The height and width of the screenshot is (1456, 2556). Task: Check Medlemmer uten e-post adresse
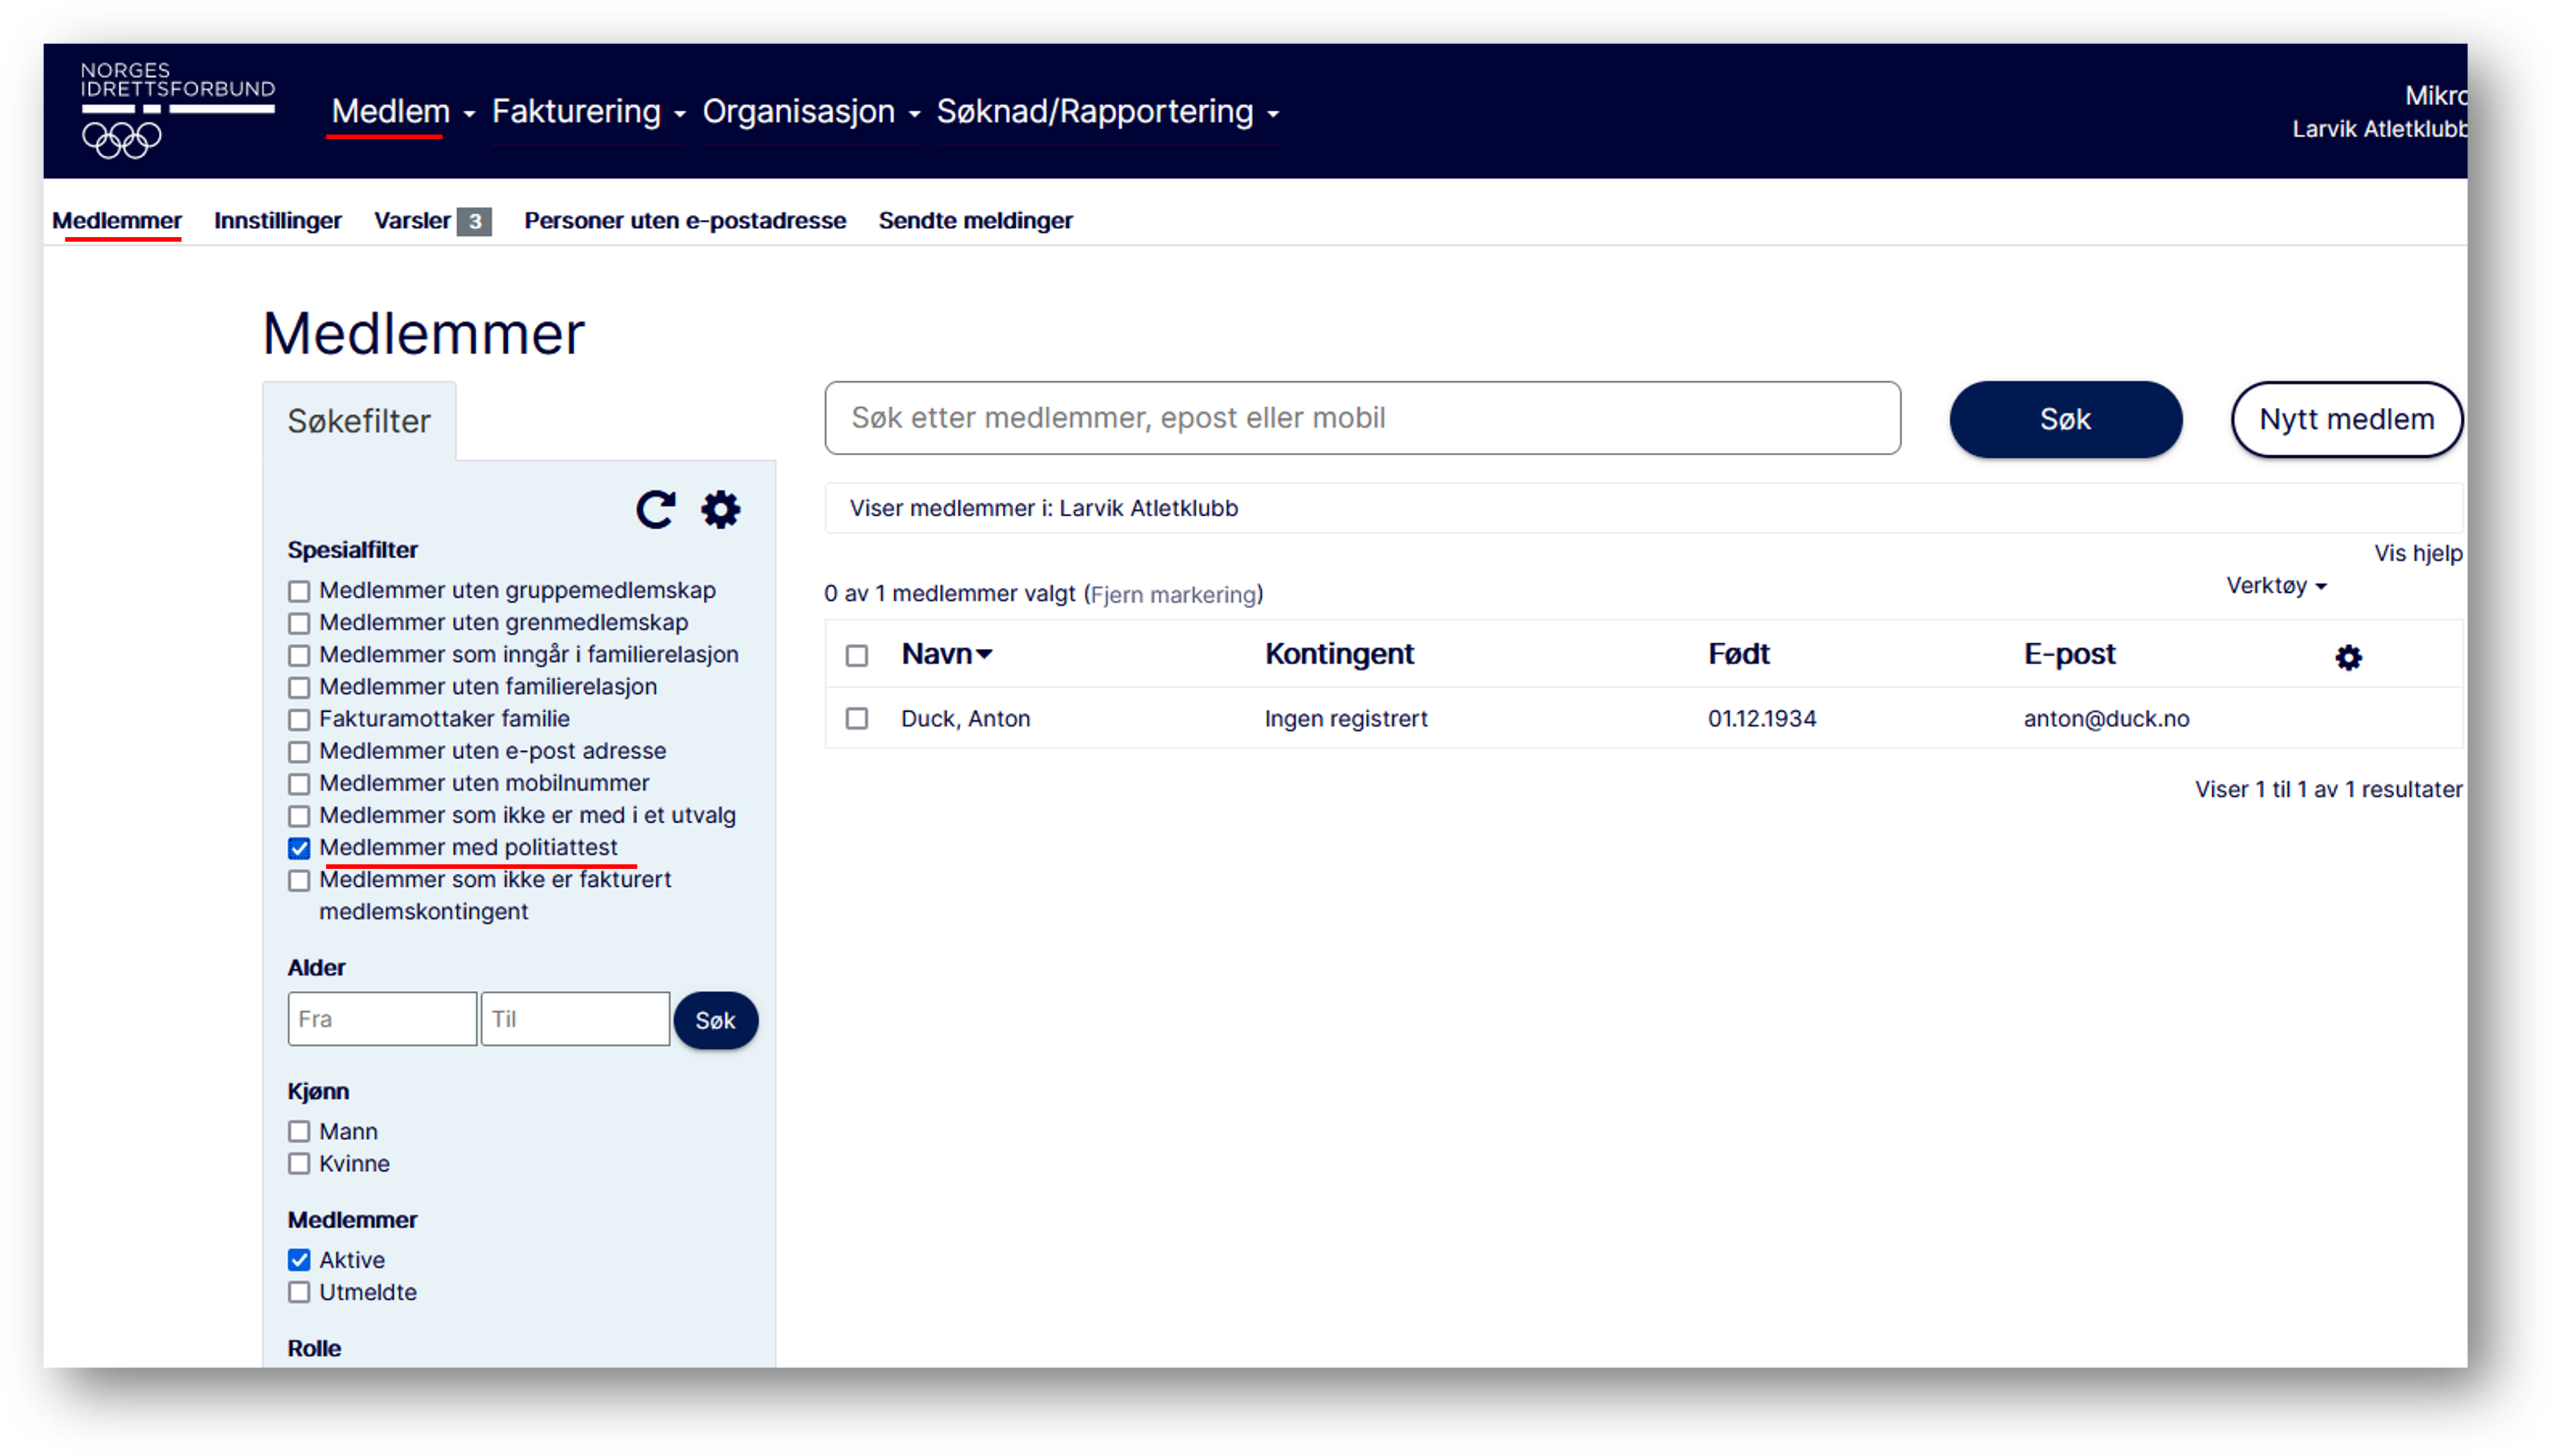[x=299, y=751]
